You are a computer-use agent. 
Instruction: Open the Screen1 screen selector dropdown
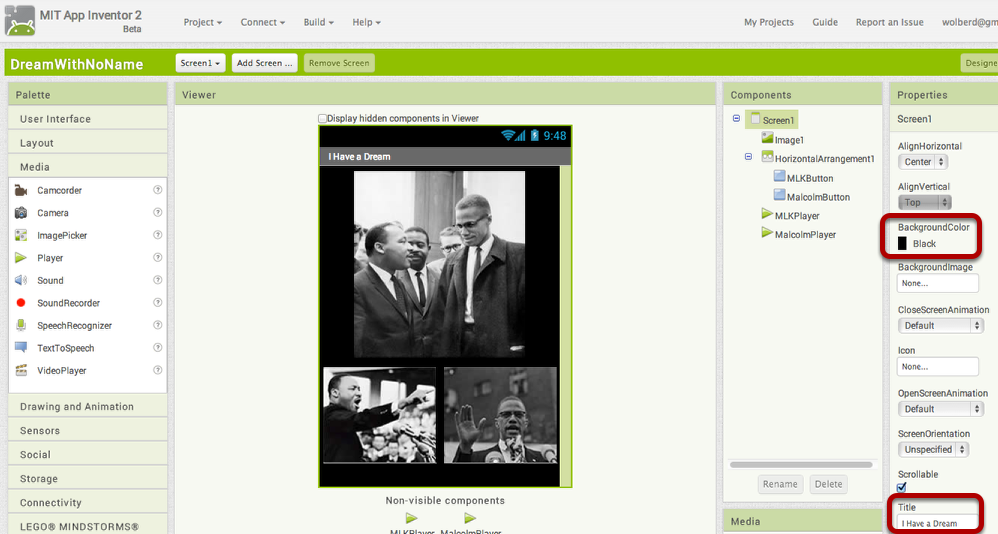(x=200, y=63)
